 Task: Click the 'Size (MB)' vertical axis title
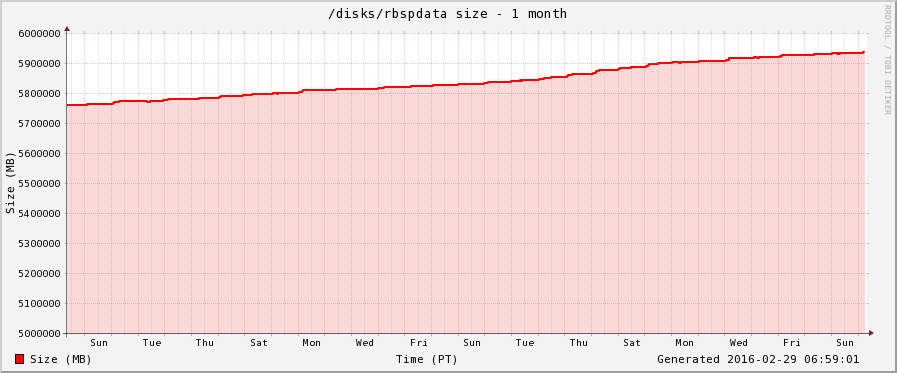point(10,183)
